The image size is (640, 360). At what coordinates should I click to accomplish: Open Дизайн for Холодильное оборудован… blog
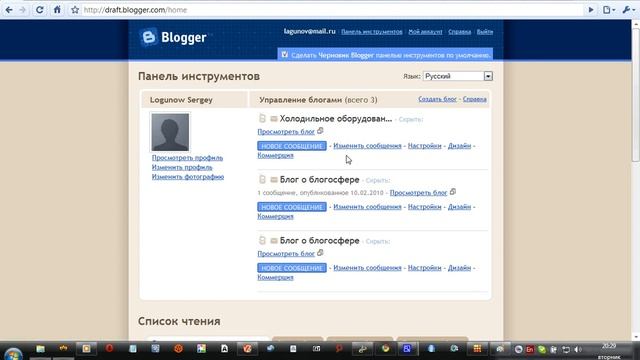(x=459, y=146)
